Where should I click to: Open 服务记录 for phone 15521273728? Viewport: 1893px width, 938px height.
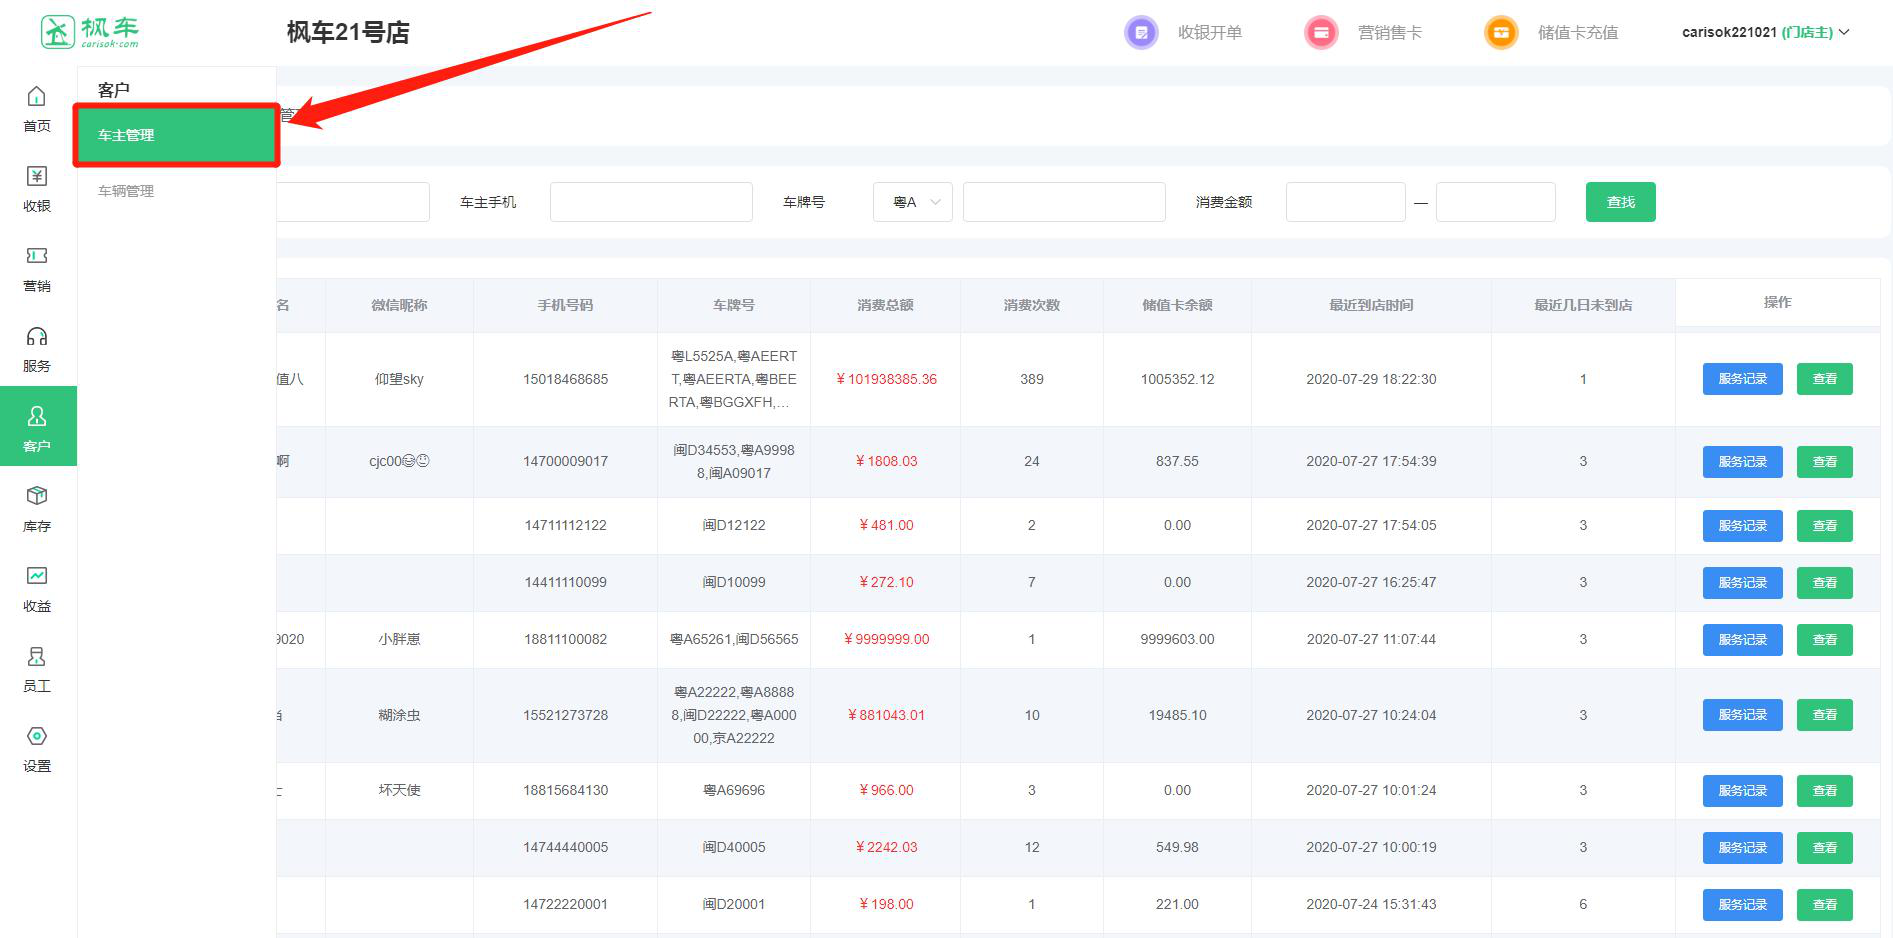[1742, 715]
